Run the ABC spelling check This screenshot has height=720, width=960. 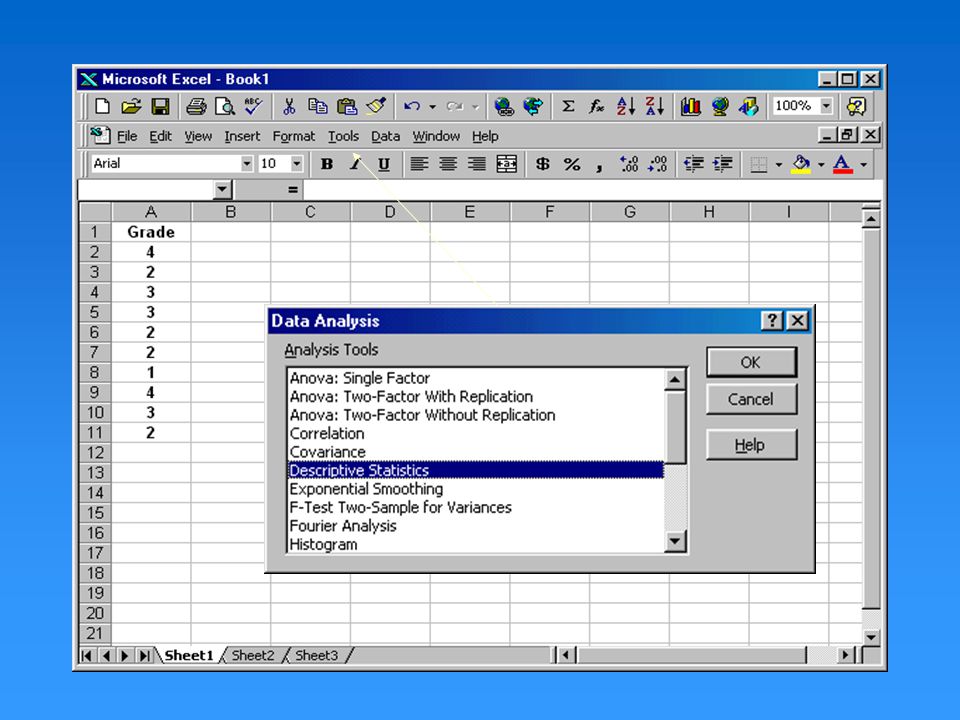pos(253,106)
